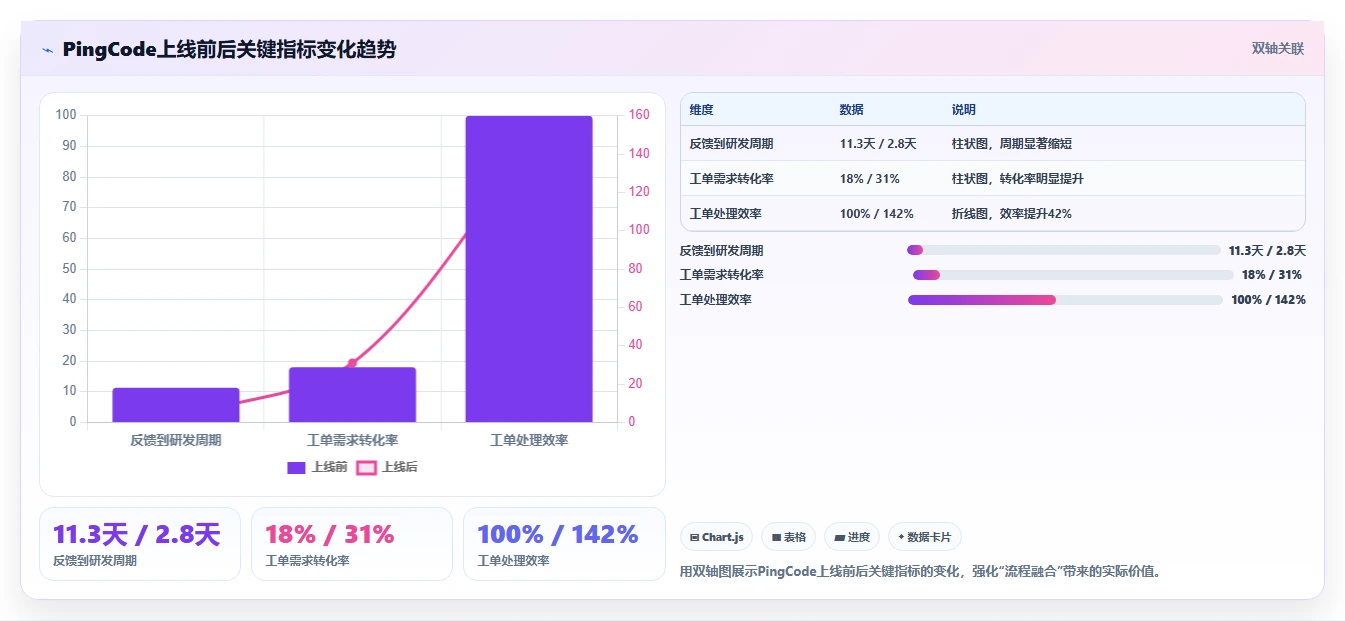Click the 工单需求转化率 progress bar
The width and height of the screenshot is (1345, 621).
click(1073, 275)
